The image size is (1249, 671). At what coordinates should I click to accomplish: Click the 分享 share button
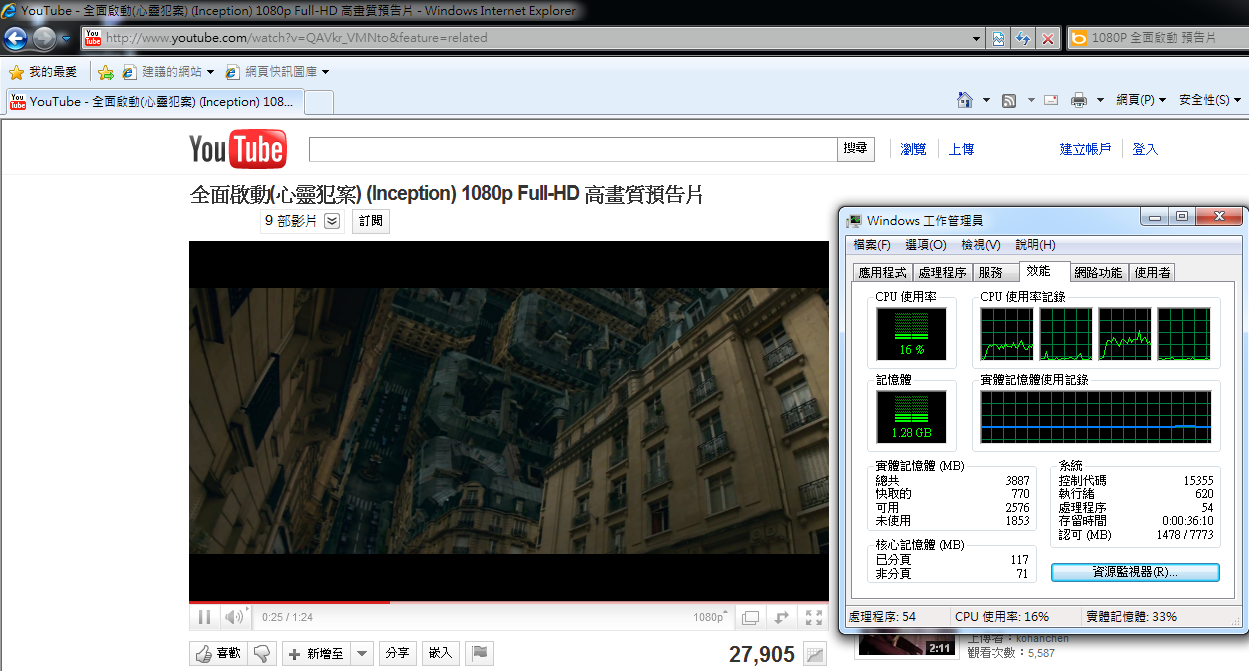point(397,653)
